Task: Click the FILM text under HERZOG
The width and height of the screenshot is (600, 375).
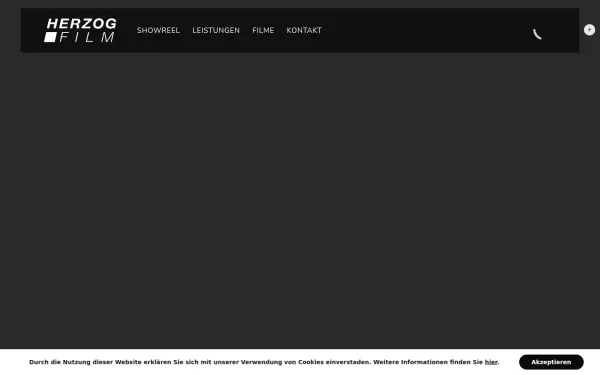Action: [87, 37]
